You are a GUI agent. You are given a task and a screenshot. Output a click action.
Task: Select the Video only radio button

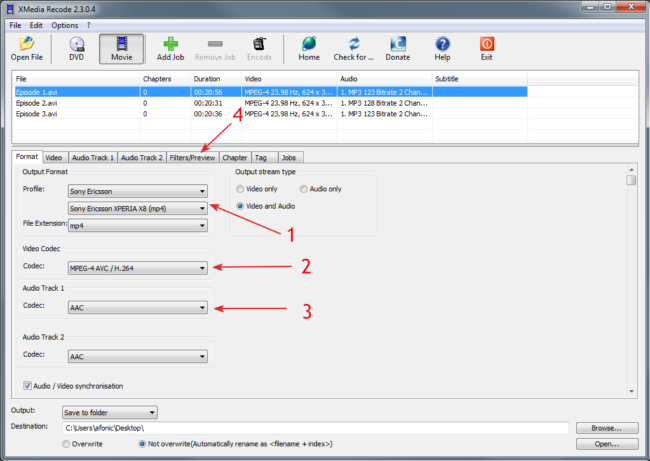[x=240, y=189]
